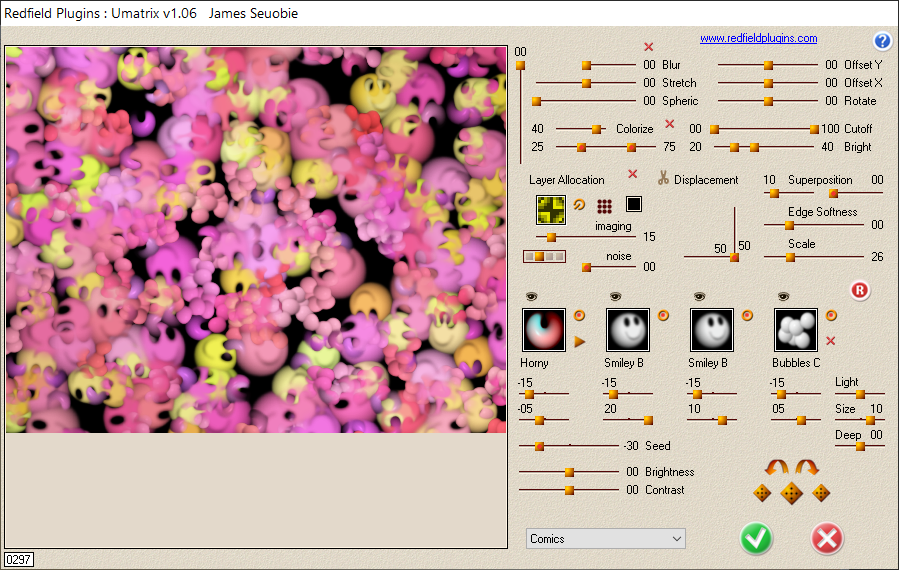Click the large center dice icon
The image size is (899, 570).
[x=791, y=493]
